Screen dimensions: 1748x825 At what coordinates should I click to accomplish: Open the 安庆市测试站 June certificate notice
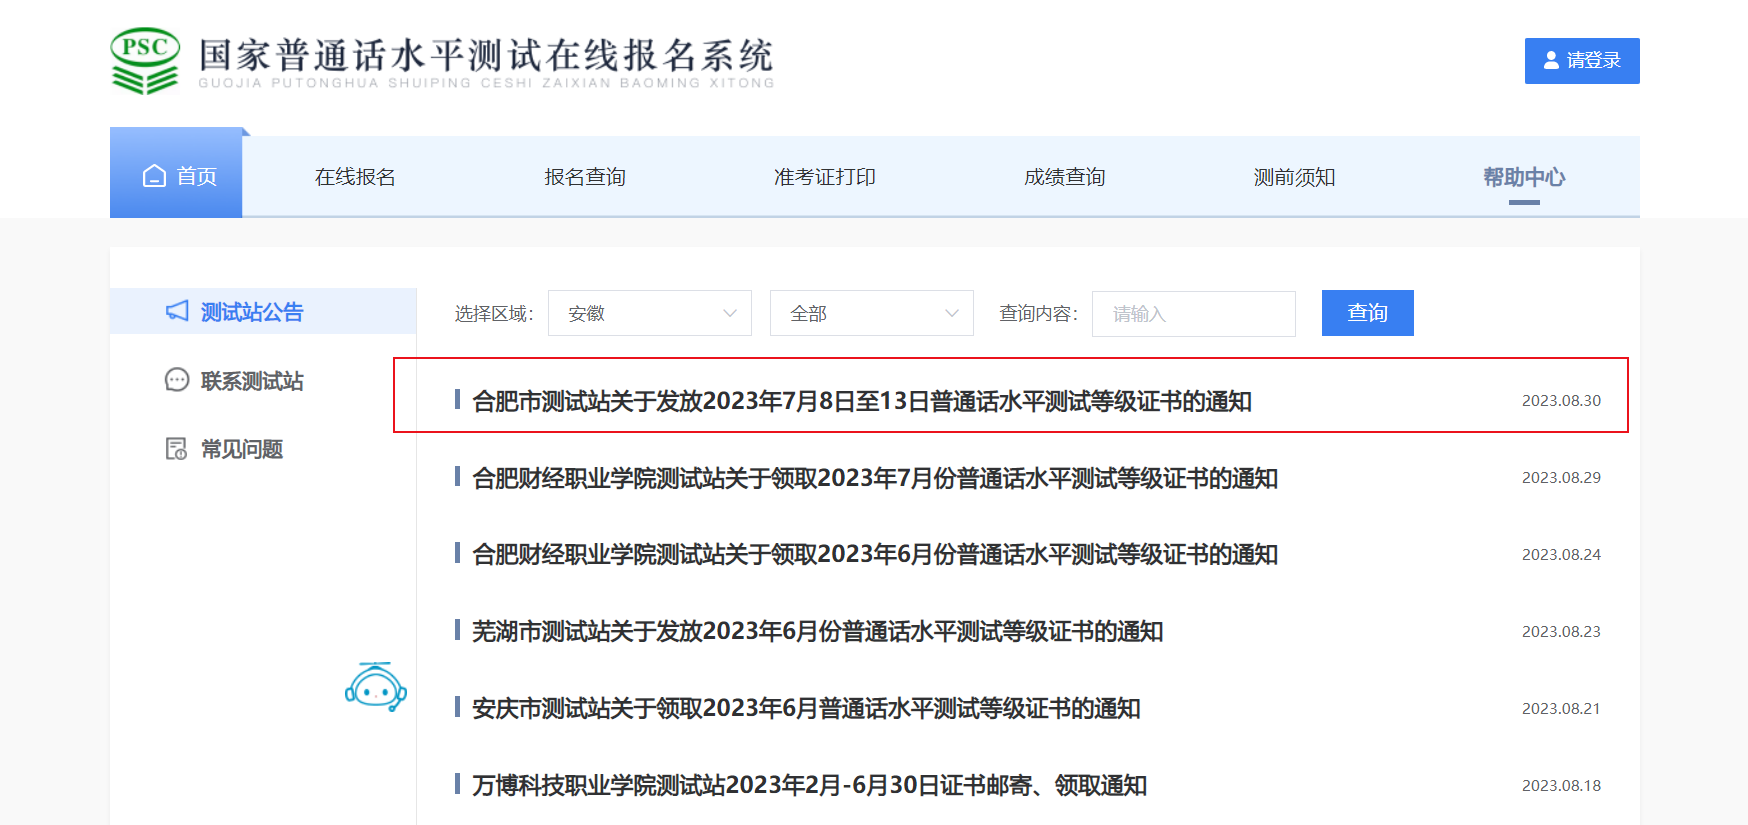[x=806, y=708]
